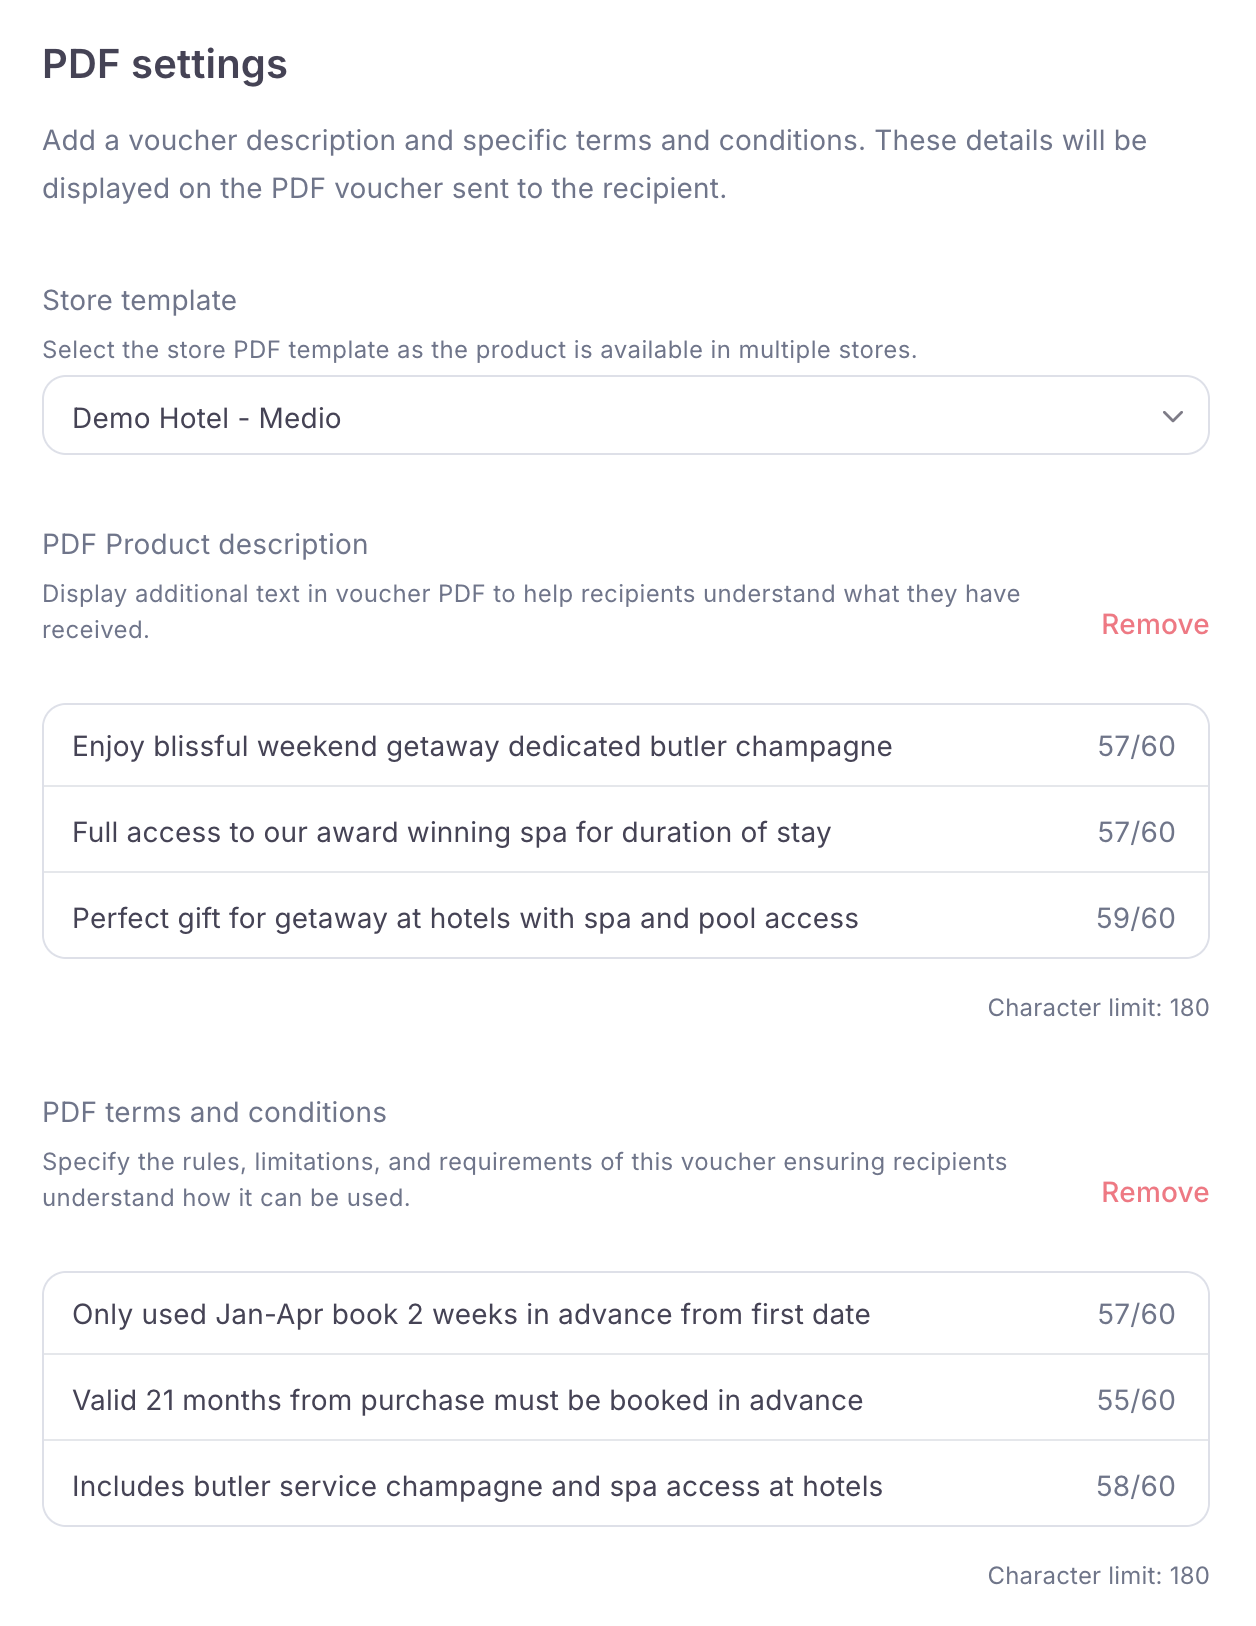This screenshot has width=1256, height=1626.
Task: Click the 55/60 character counter
Action: (1135, 1400)
